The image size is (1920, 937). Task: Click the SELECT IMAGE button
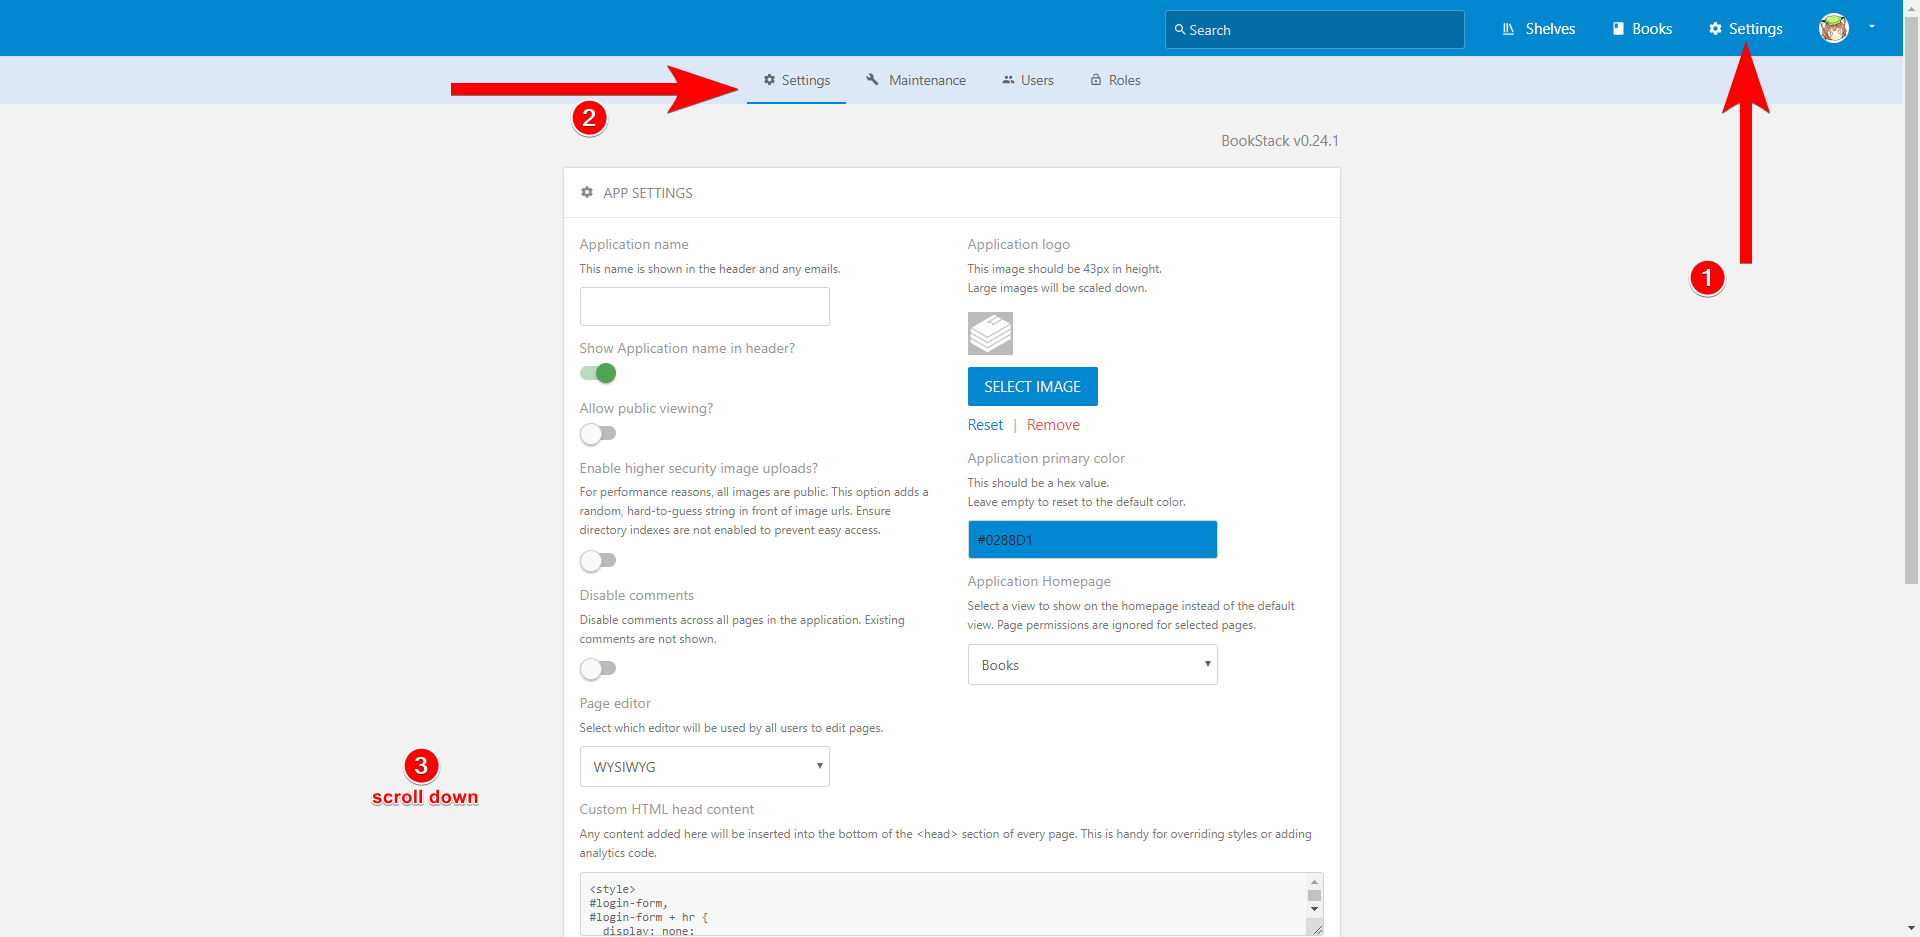1032,386
